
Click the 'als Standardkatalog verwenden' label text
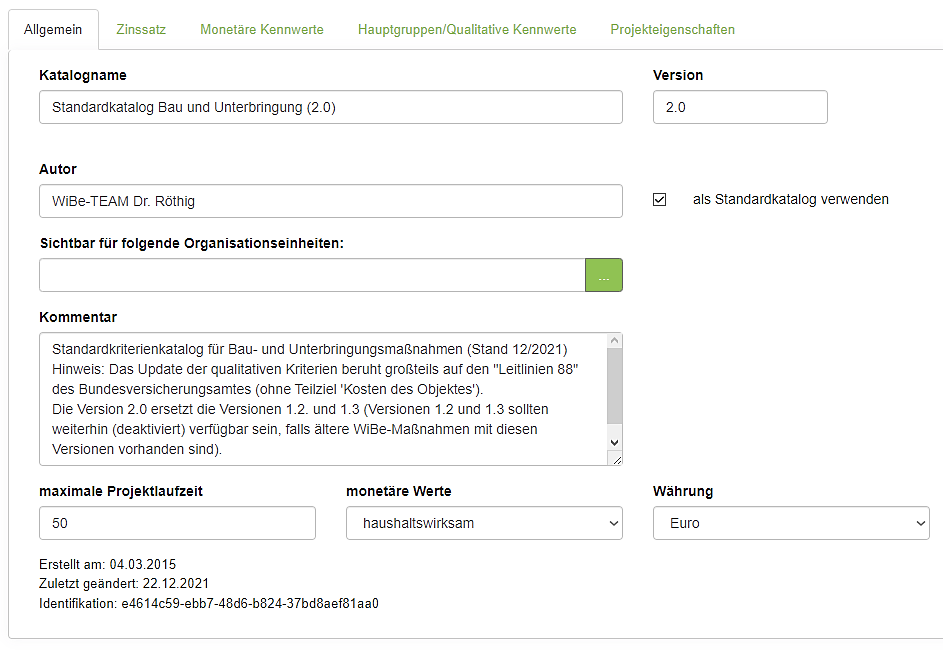pos(790,199)
